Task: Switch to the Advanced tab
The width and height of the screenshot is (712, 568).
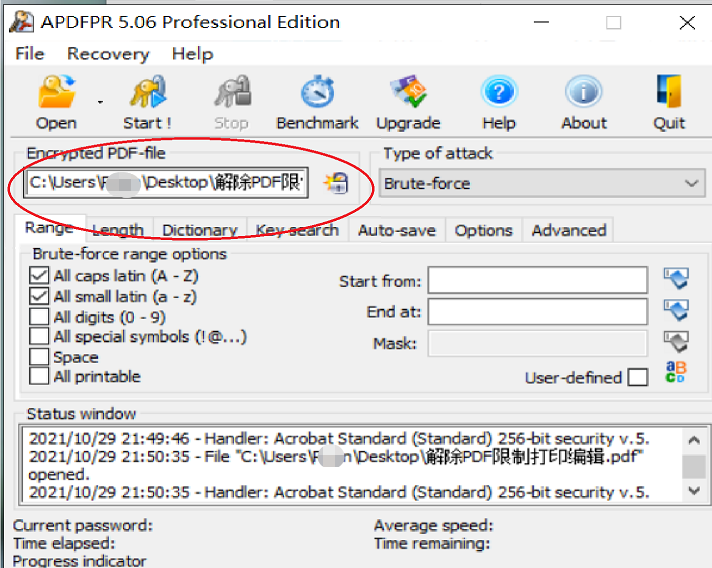Action: point(569,230)
